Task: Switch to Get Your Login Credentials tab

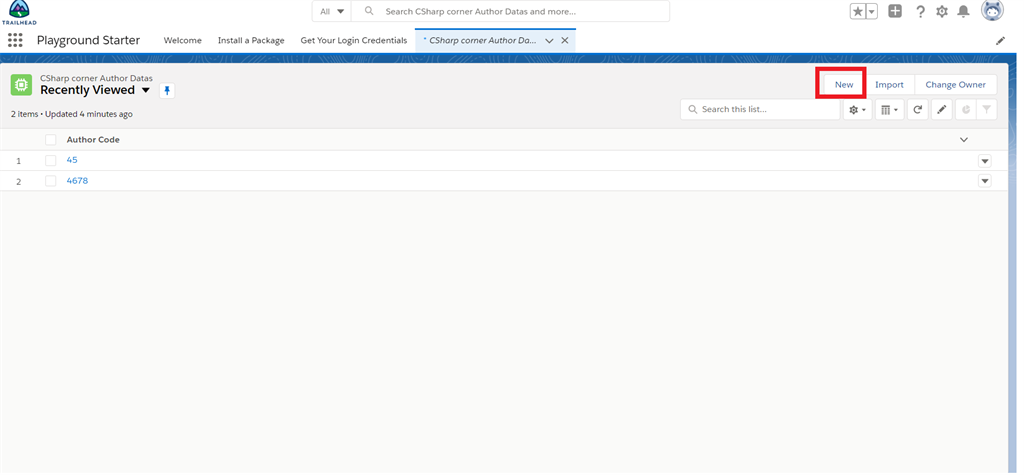Action: [x=353, y=41]
